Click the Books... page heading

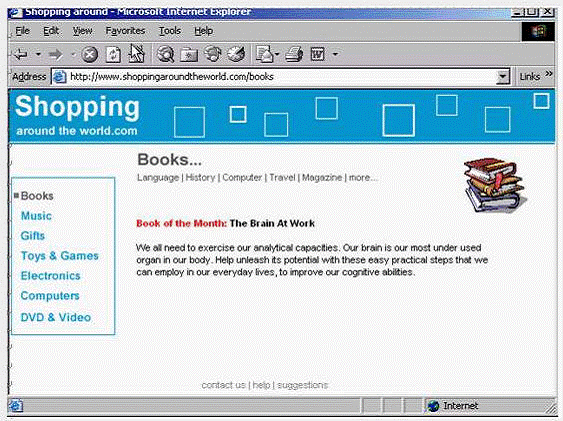tap(169, 160)
